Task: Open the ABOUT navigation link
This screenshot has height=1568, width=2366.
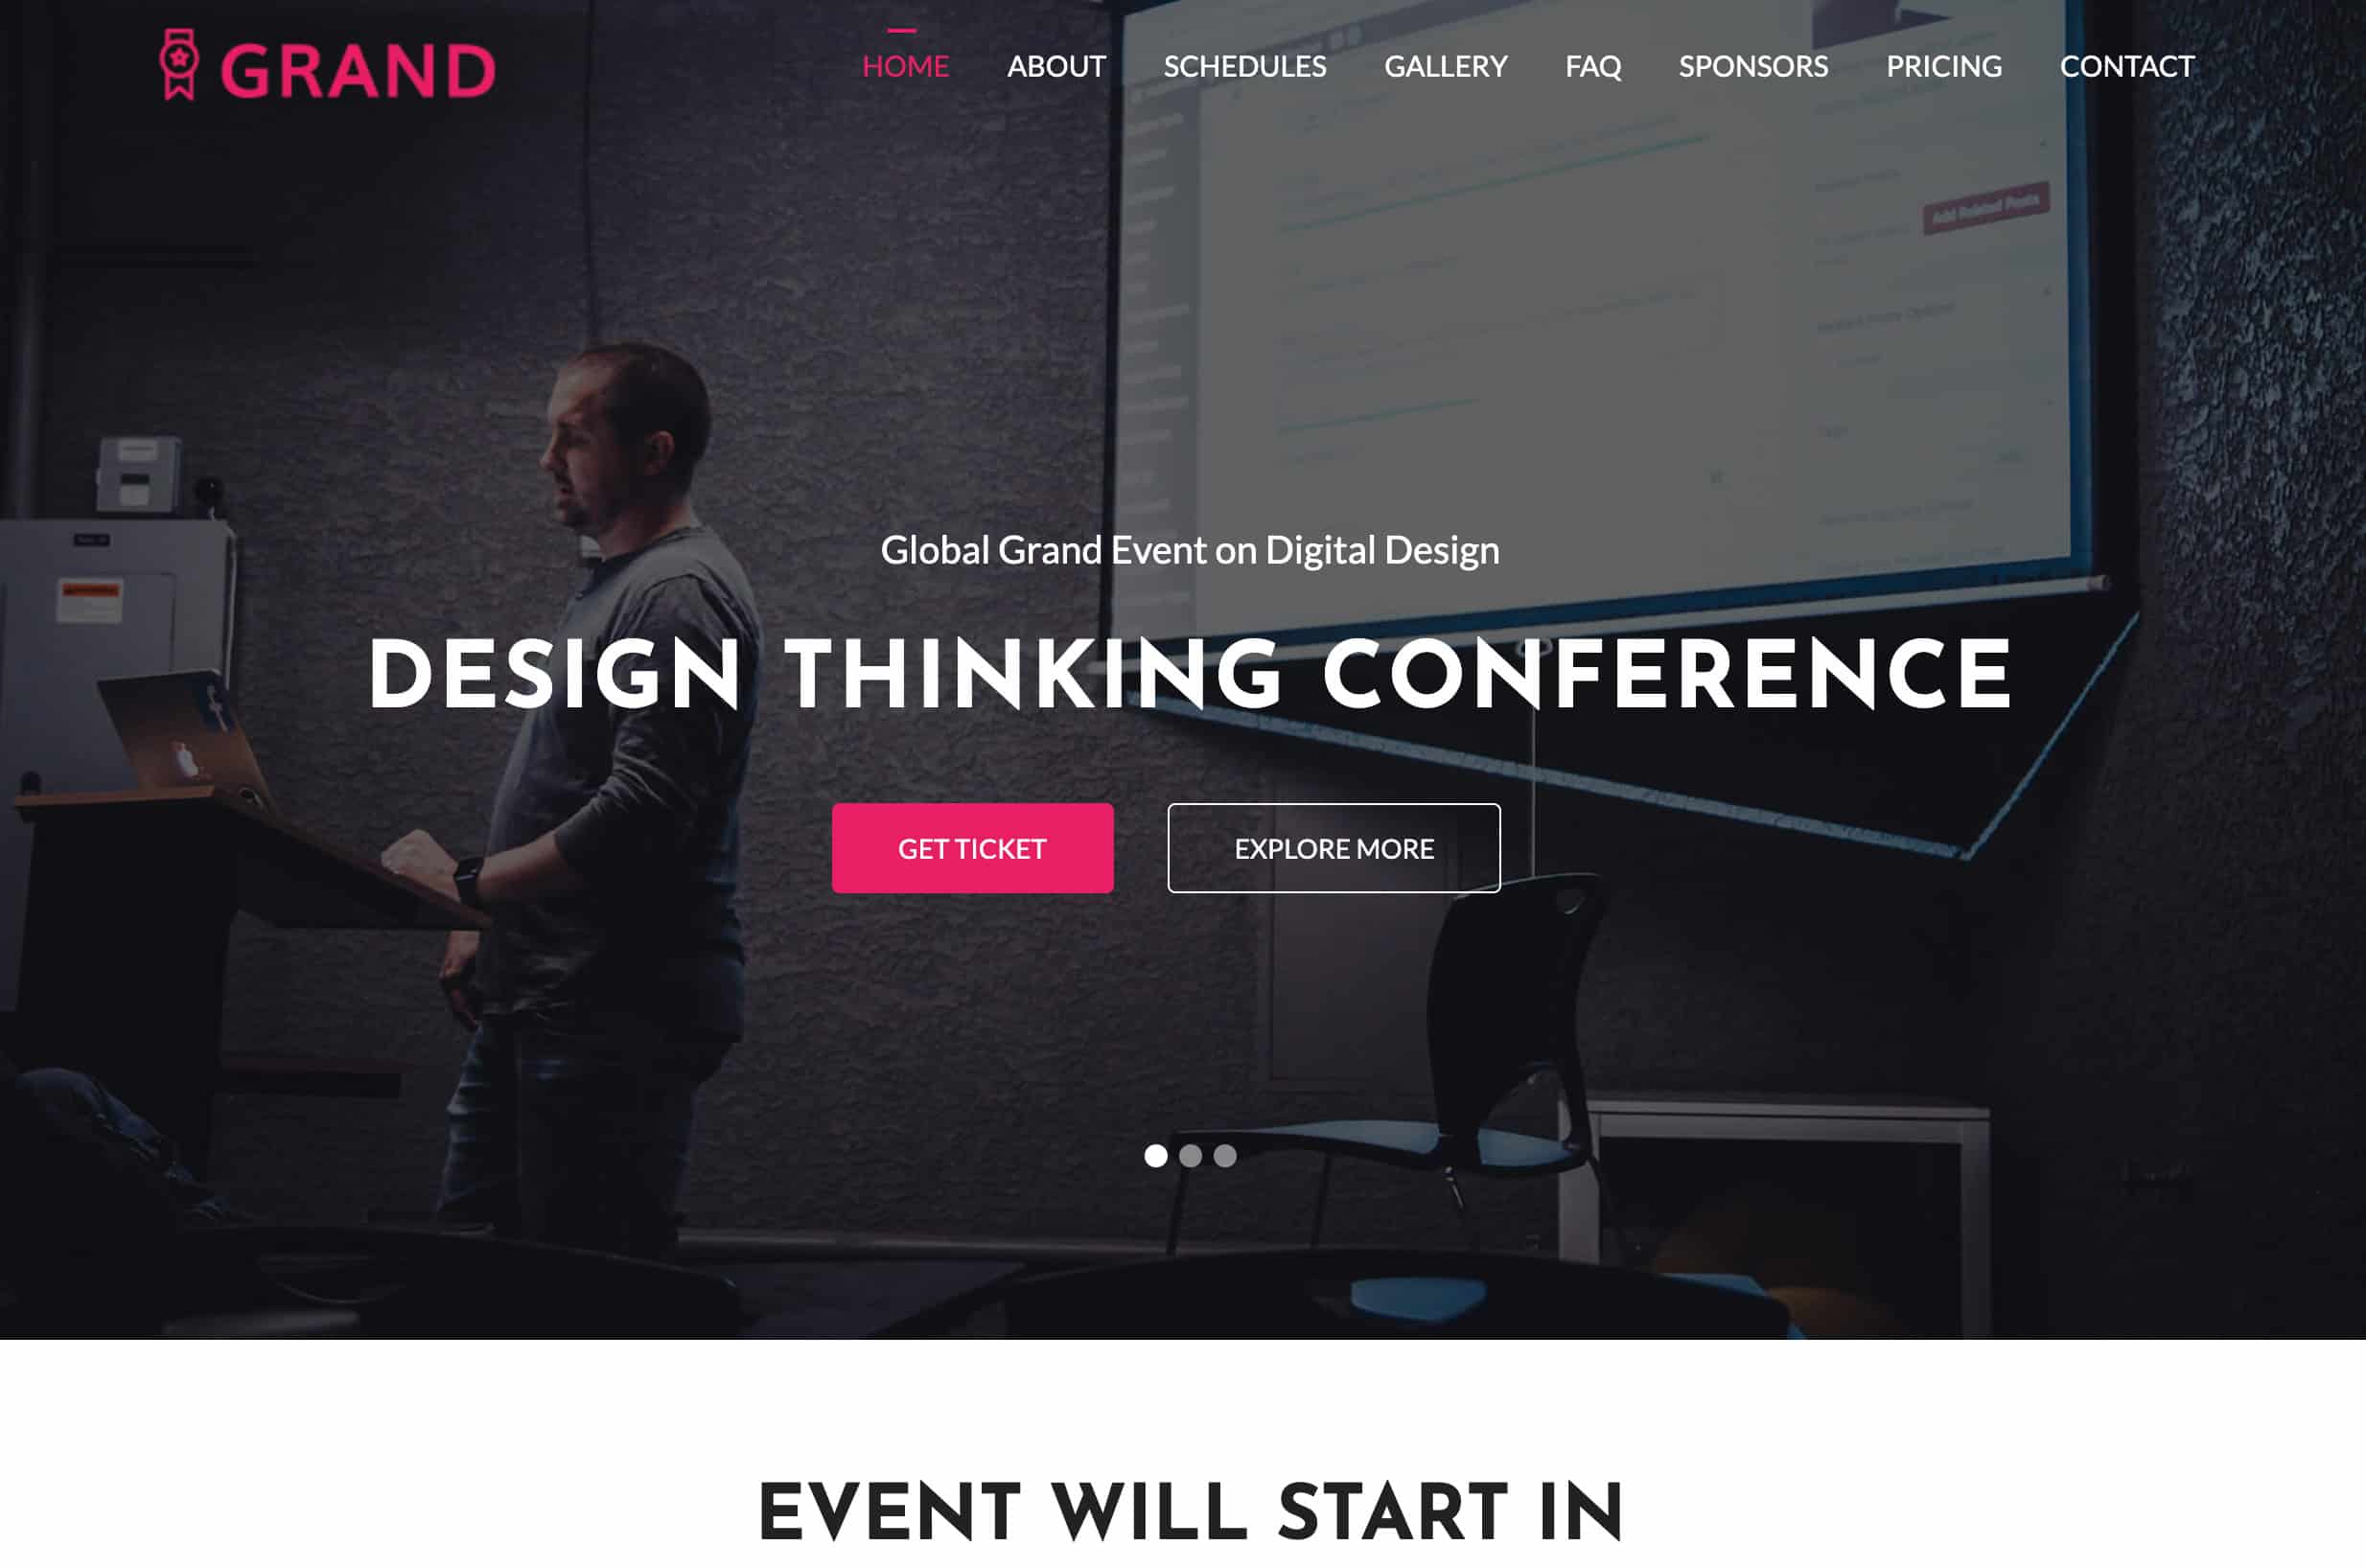Action: pos(1055,65)
